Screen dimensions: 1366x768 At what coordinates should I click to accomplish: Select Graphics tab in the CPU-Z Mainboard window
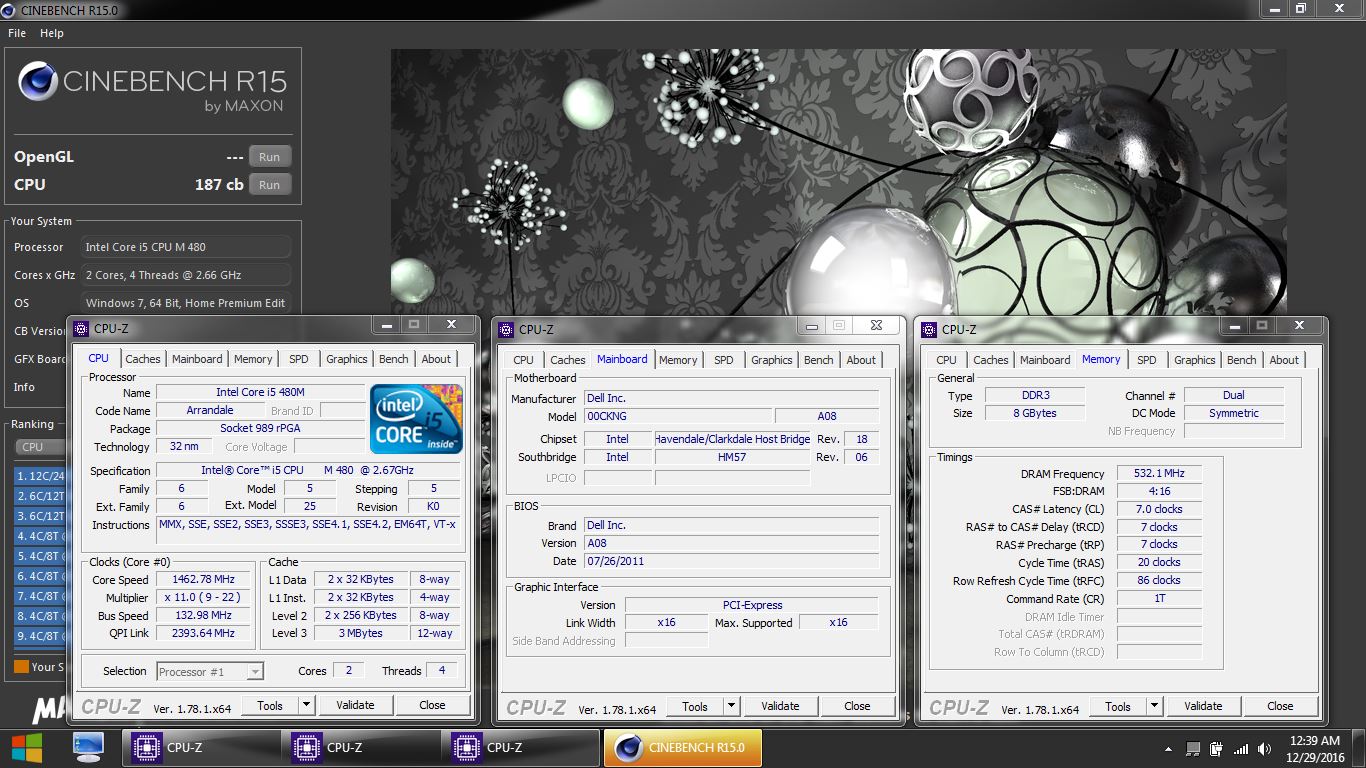click(x=772, y=360)
